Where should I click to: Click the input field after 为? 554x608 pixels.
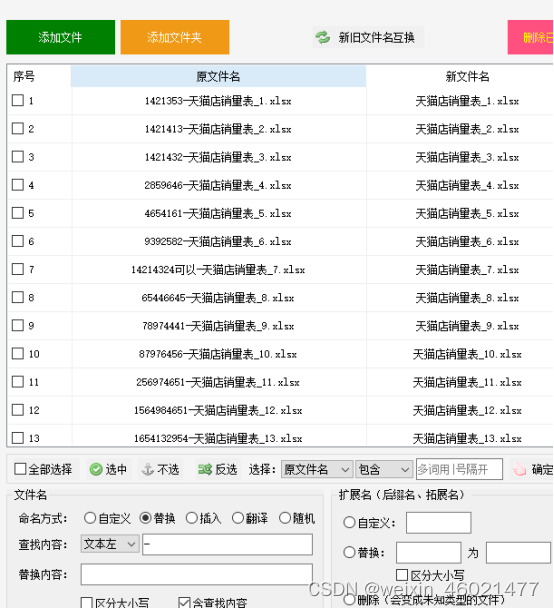point(518,553)
